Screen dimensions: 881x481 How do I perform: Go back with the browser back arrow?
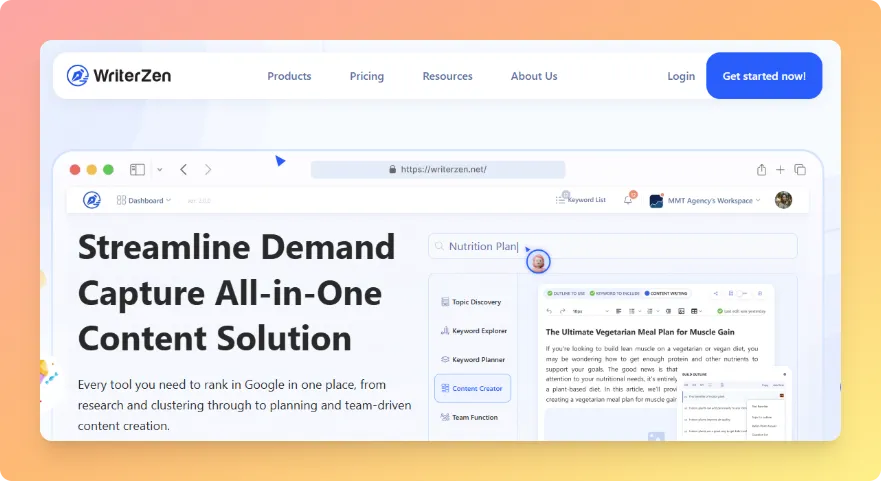pos(183,169)
